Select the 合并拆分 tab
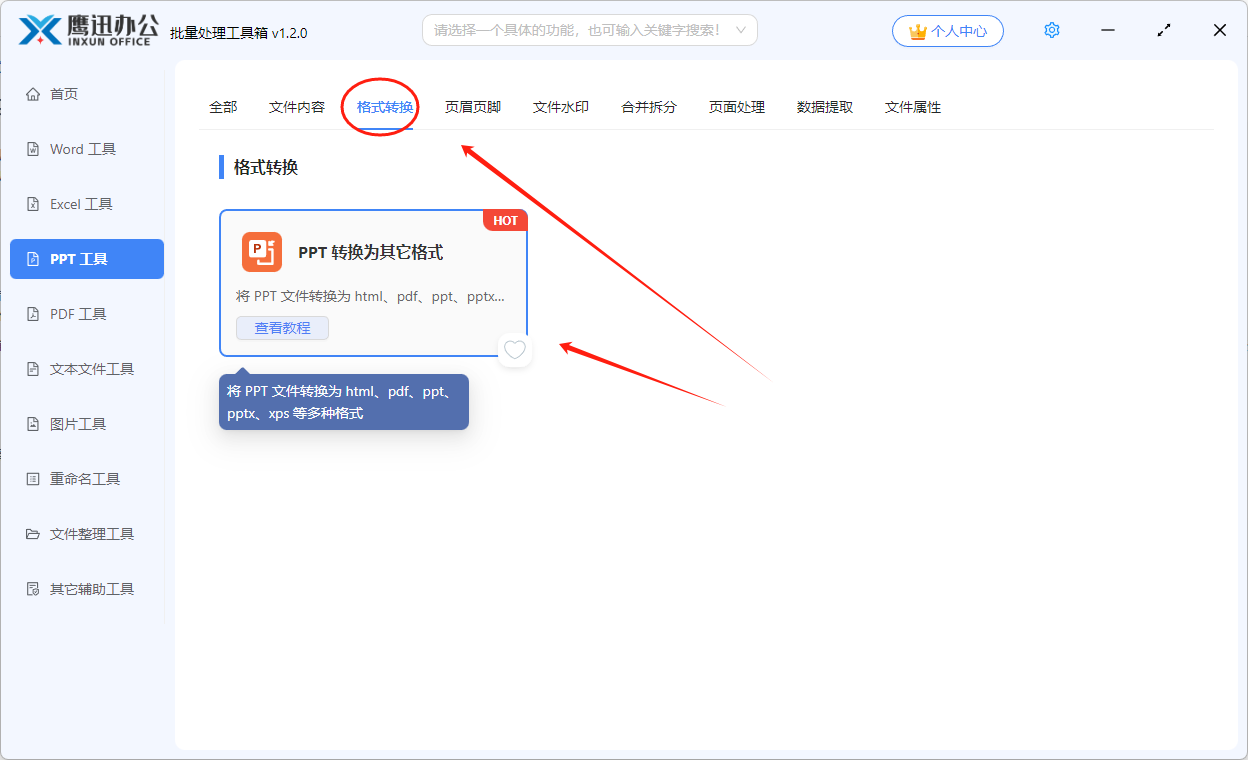Viewport: 1248px width, 760px height. coord(649,107)
